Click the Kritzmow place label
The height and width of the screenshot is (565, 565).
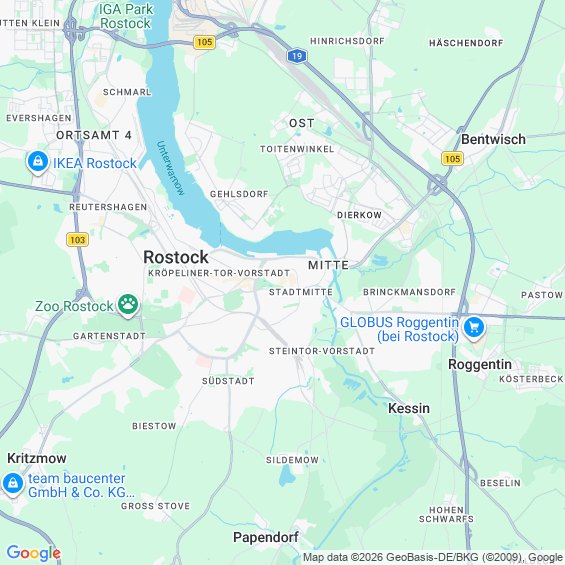[37, 458]
